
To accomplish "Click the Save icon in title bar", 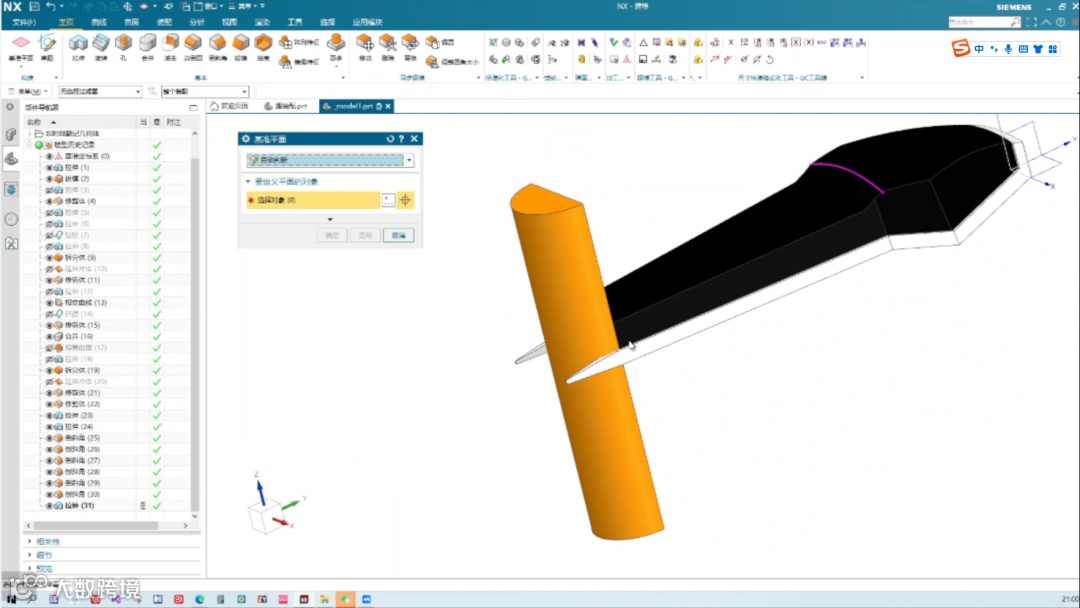I will (x=34, y=6).
